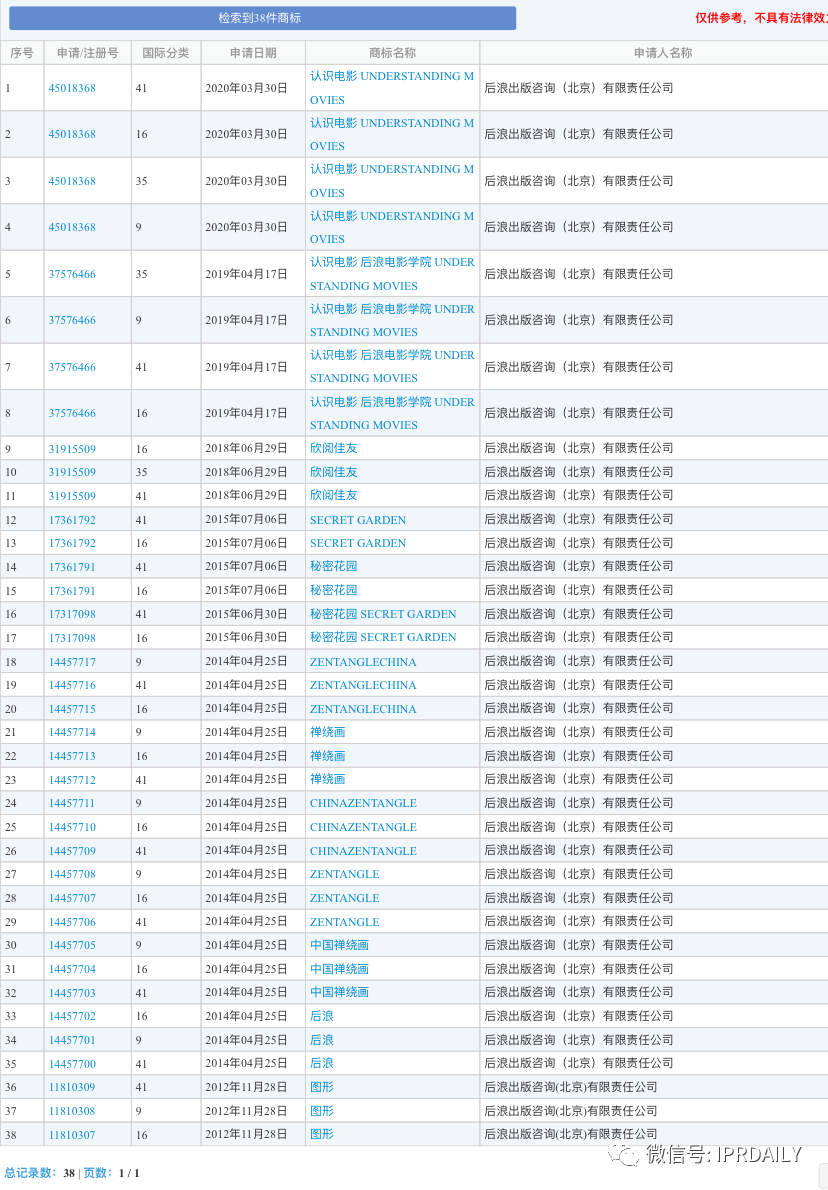Open registration number 45018368 in row 1
This screenshot has height=1190, width=828.
pyautogui.click(x=72, y=88)
